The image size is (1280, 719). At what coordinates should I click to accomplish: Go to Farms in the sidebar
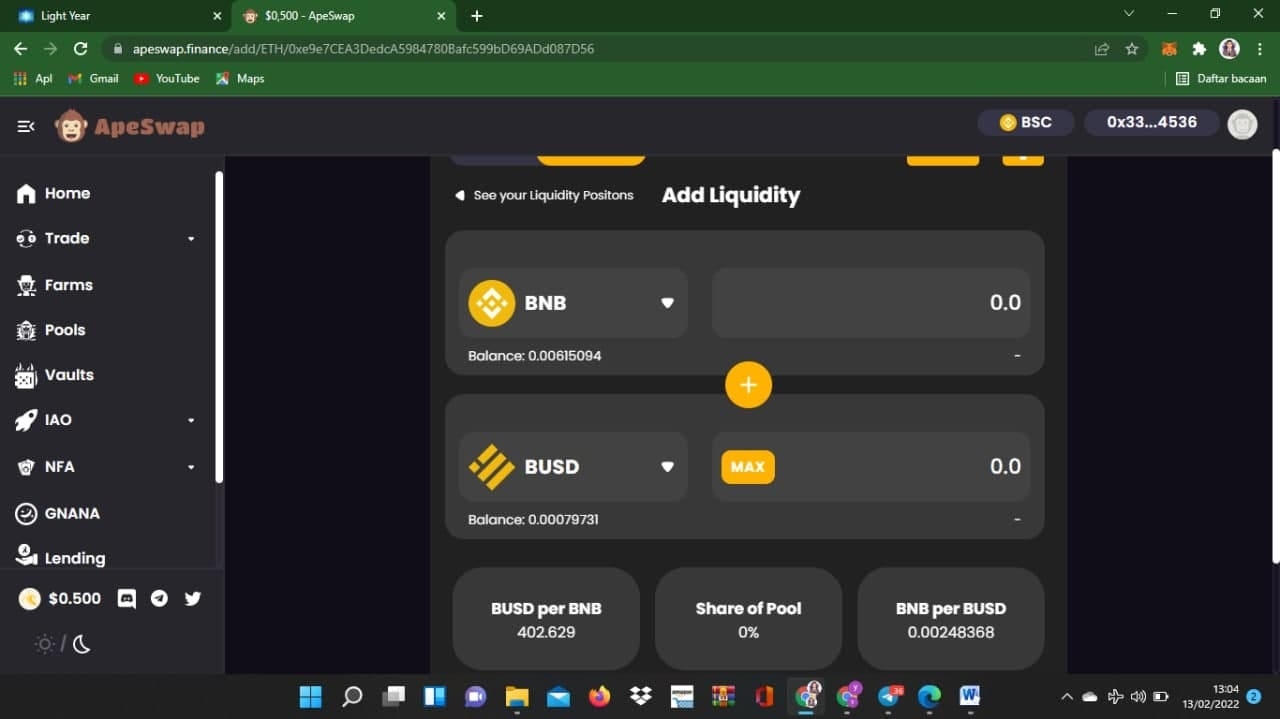coord(68,285)
